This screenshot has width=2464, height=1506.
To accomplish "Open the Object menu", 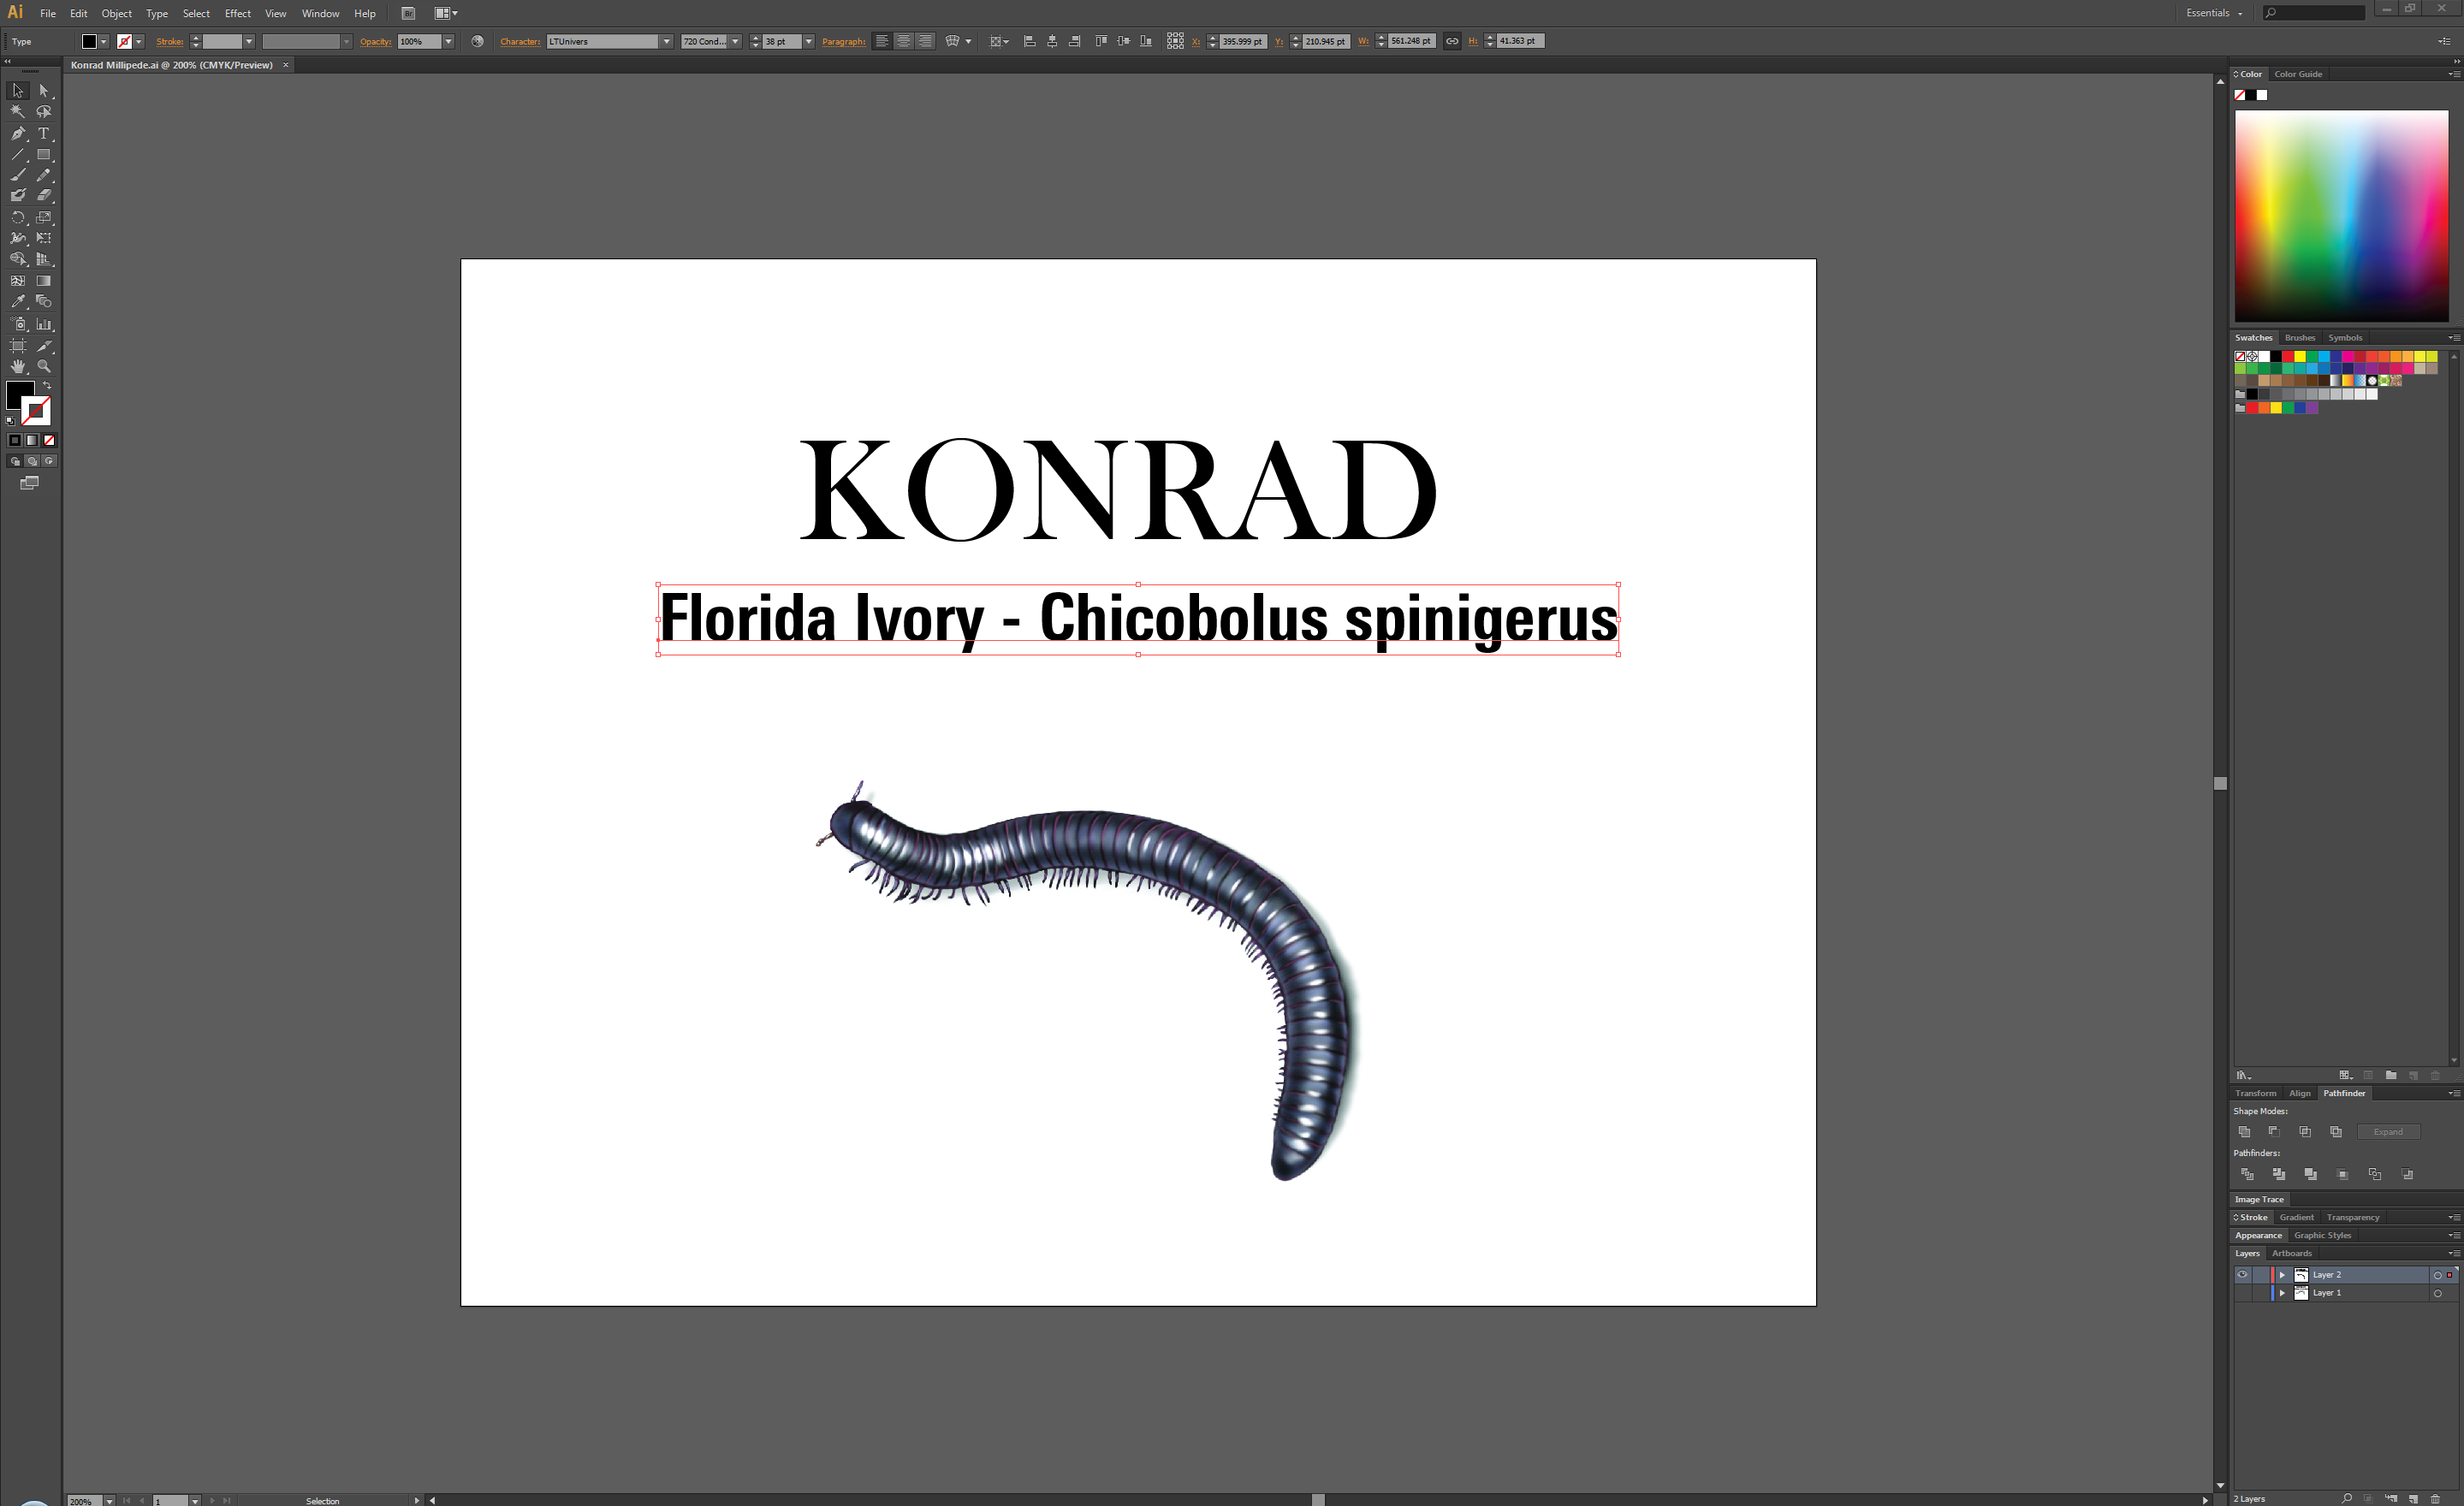I will 116,13.
